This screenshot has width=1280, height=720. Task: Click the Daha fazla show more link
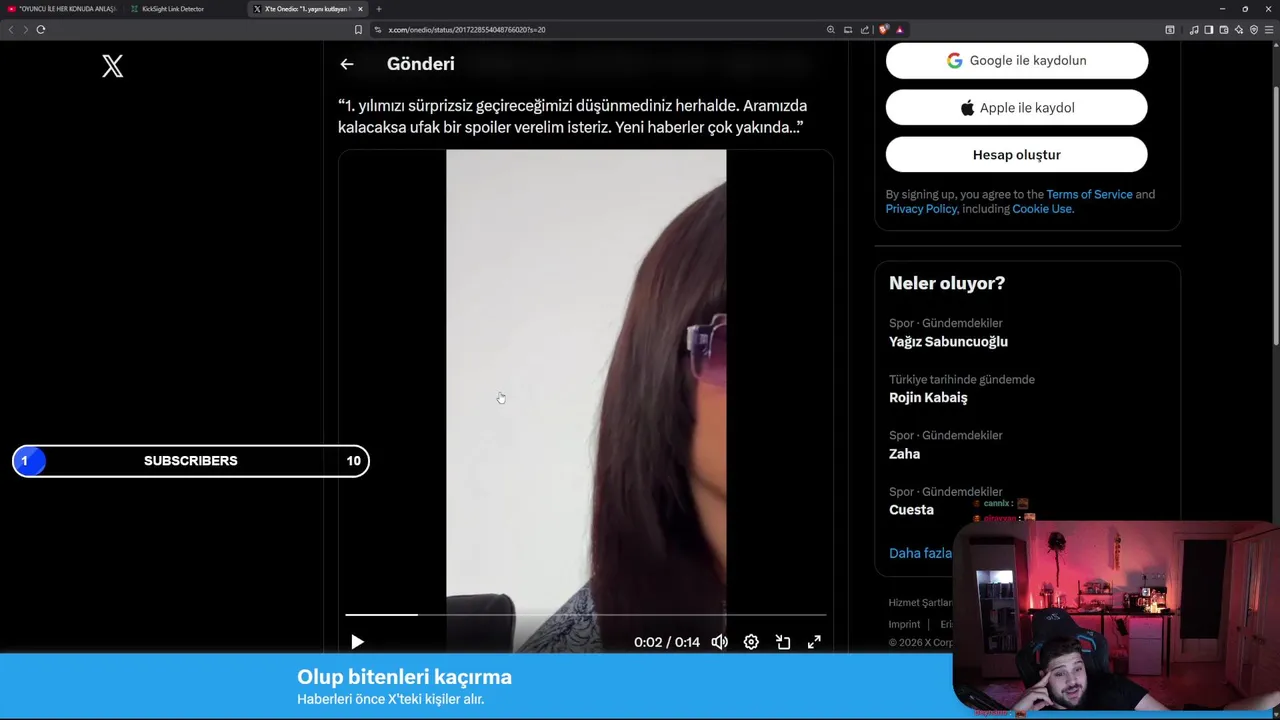click(920, 553)
